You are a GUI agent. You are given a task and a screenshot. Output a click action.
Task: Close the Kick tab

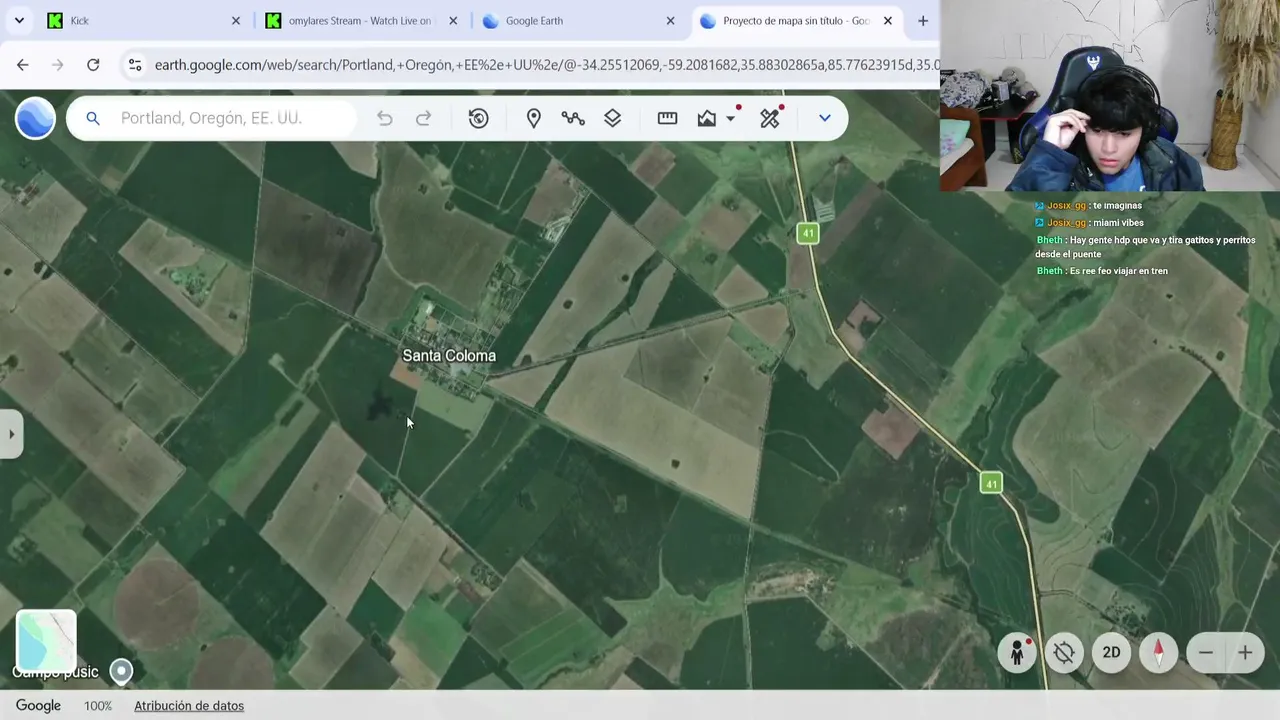coord(236,21)
